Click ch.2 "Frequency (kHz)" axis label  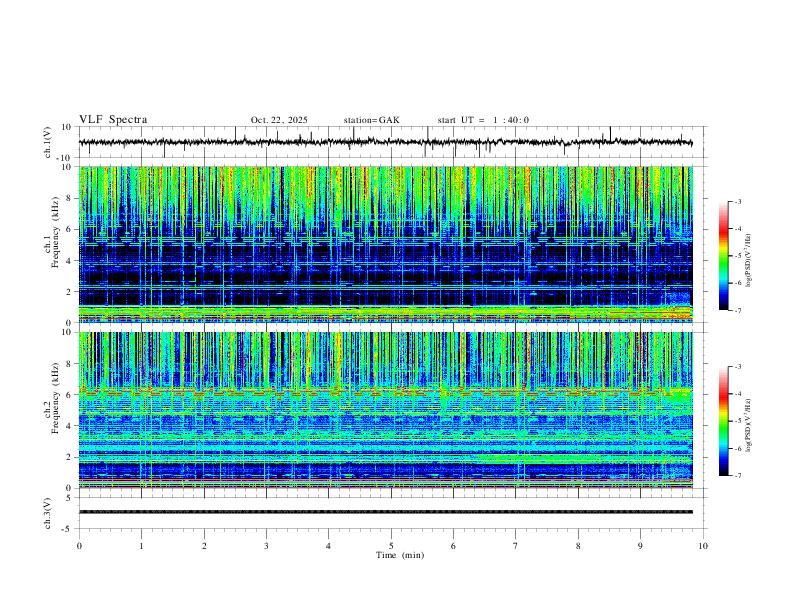point(55,398)
